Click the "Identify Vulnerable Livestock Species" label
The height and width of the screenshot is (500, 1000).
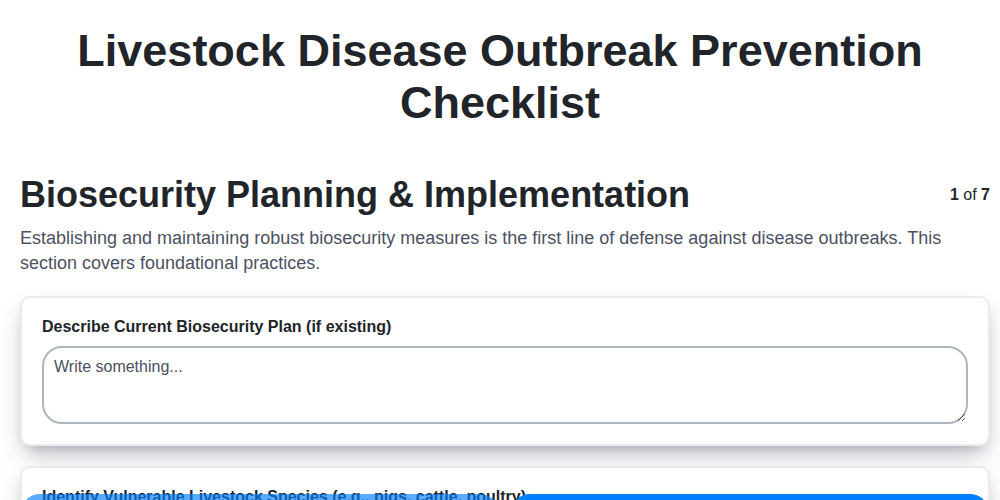click(283, 493)
